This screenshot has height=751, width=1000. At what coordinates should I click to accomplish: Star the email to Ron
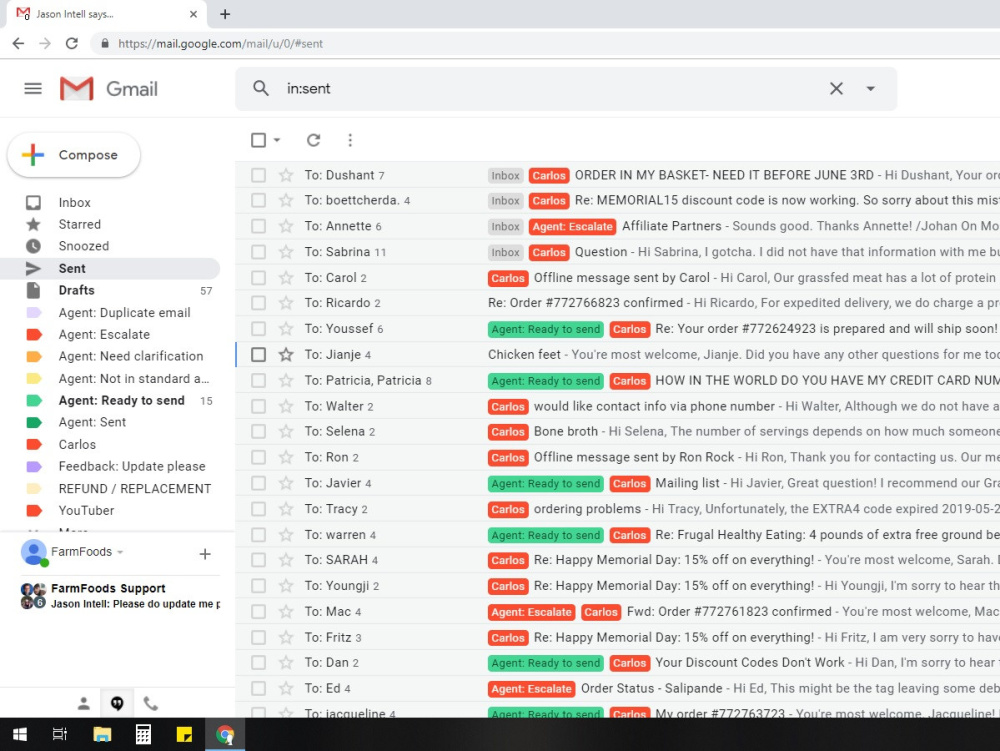coord(286,457)
